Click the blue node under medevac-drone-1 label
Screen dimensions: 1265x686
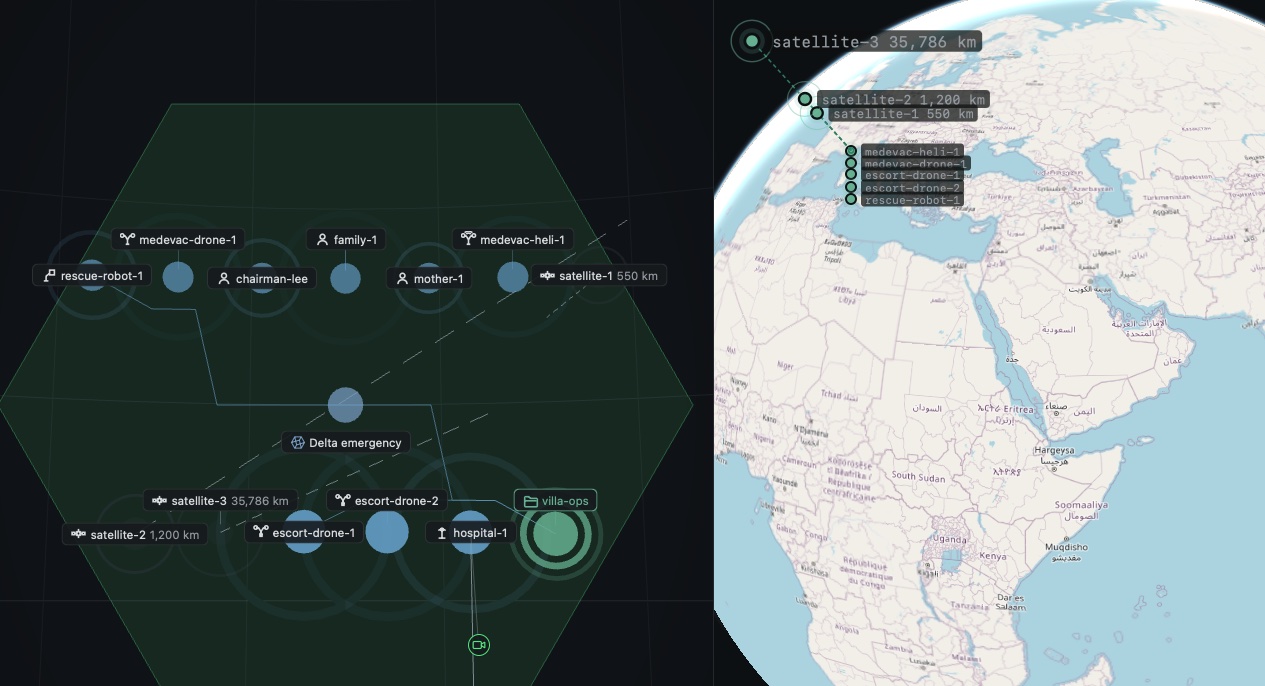pyautogui.click(x=178, y=277)
